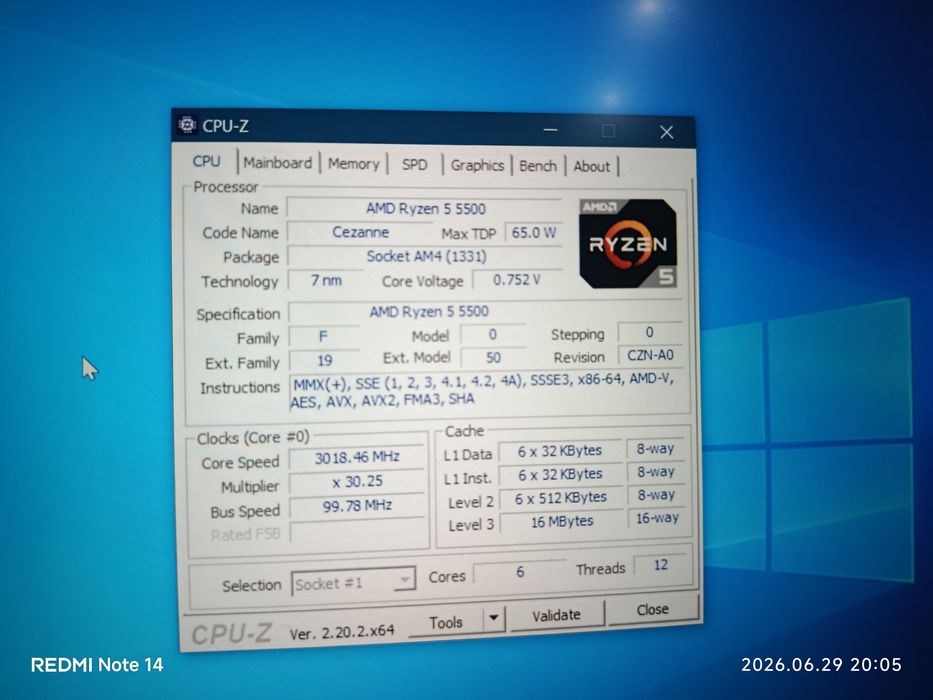
Task: Click the Revision value CZN-A0
Action: 650,355
